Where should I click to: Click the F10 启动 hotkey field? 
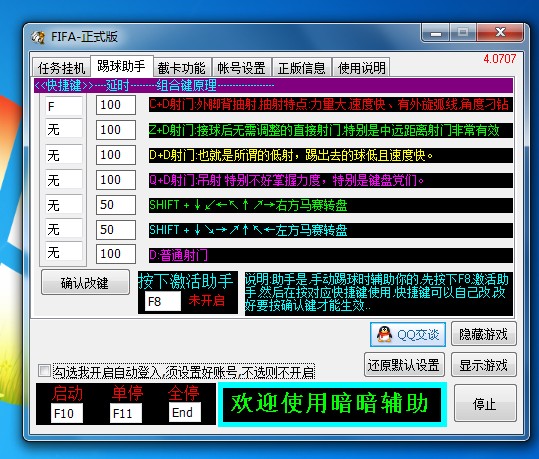click(67, 413)
